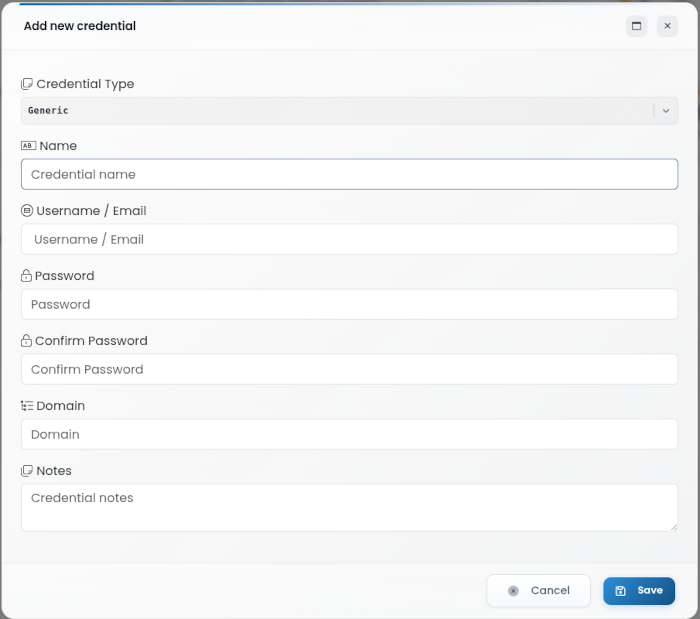Maximize the Add new credential dialog

click(636, 26)
